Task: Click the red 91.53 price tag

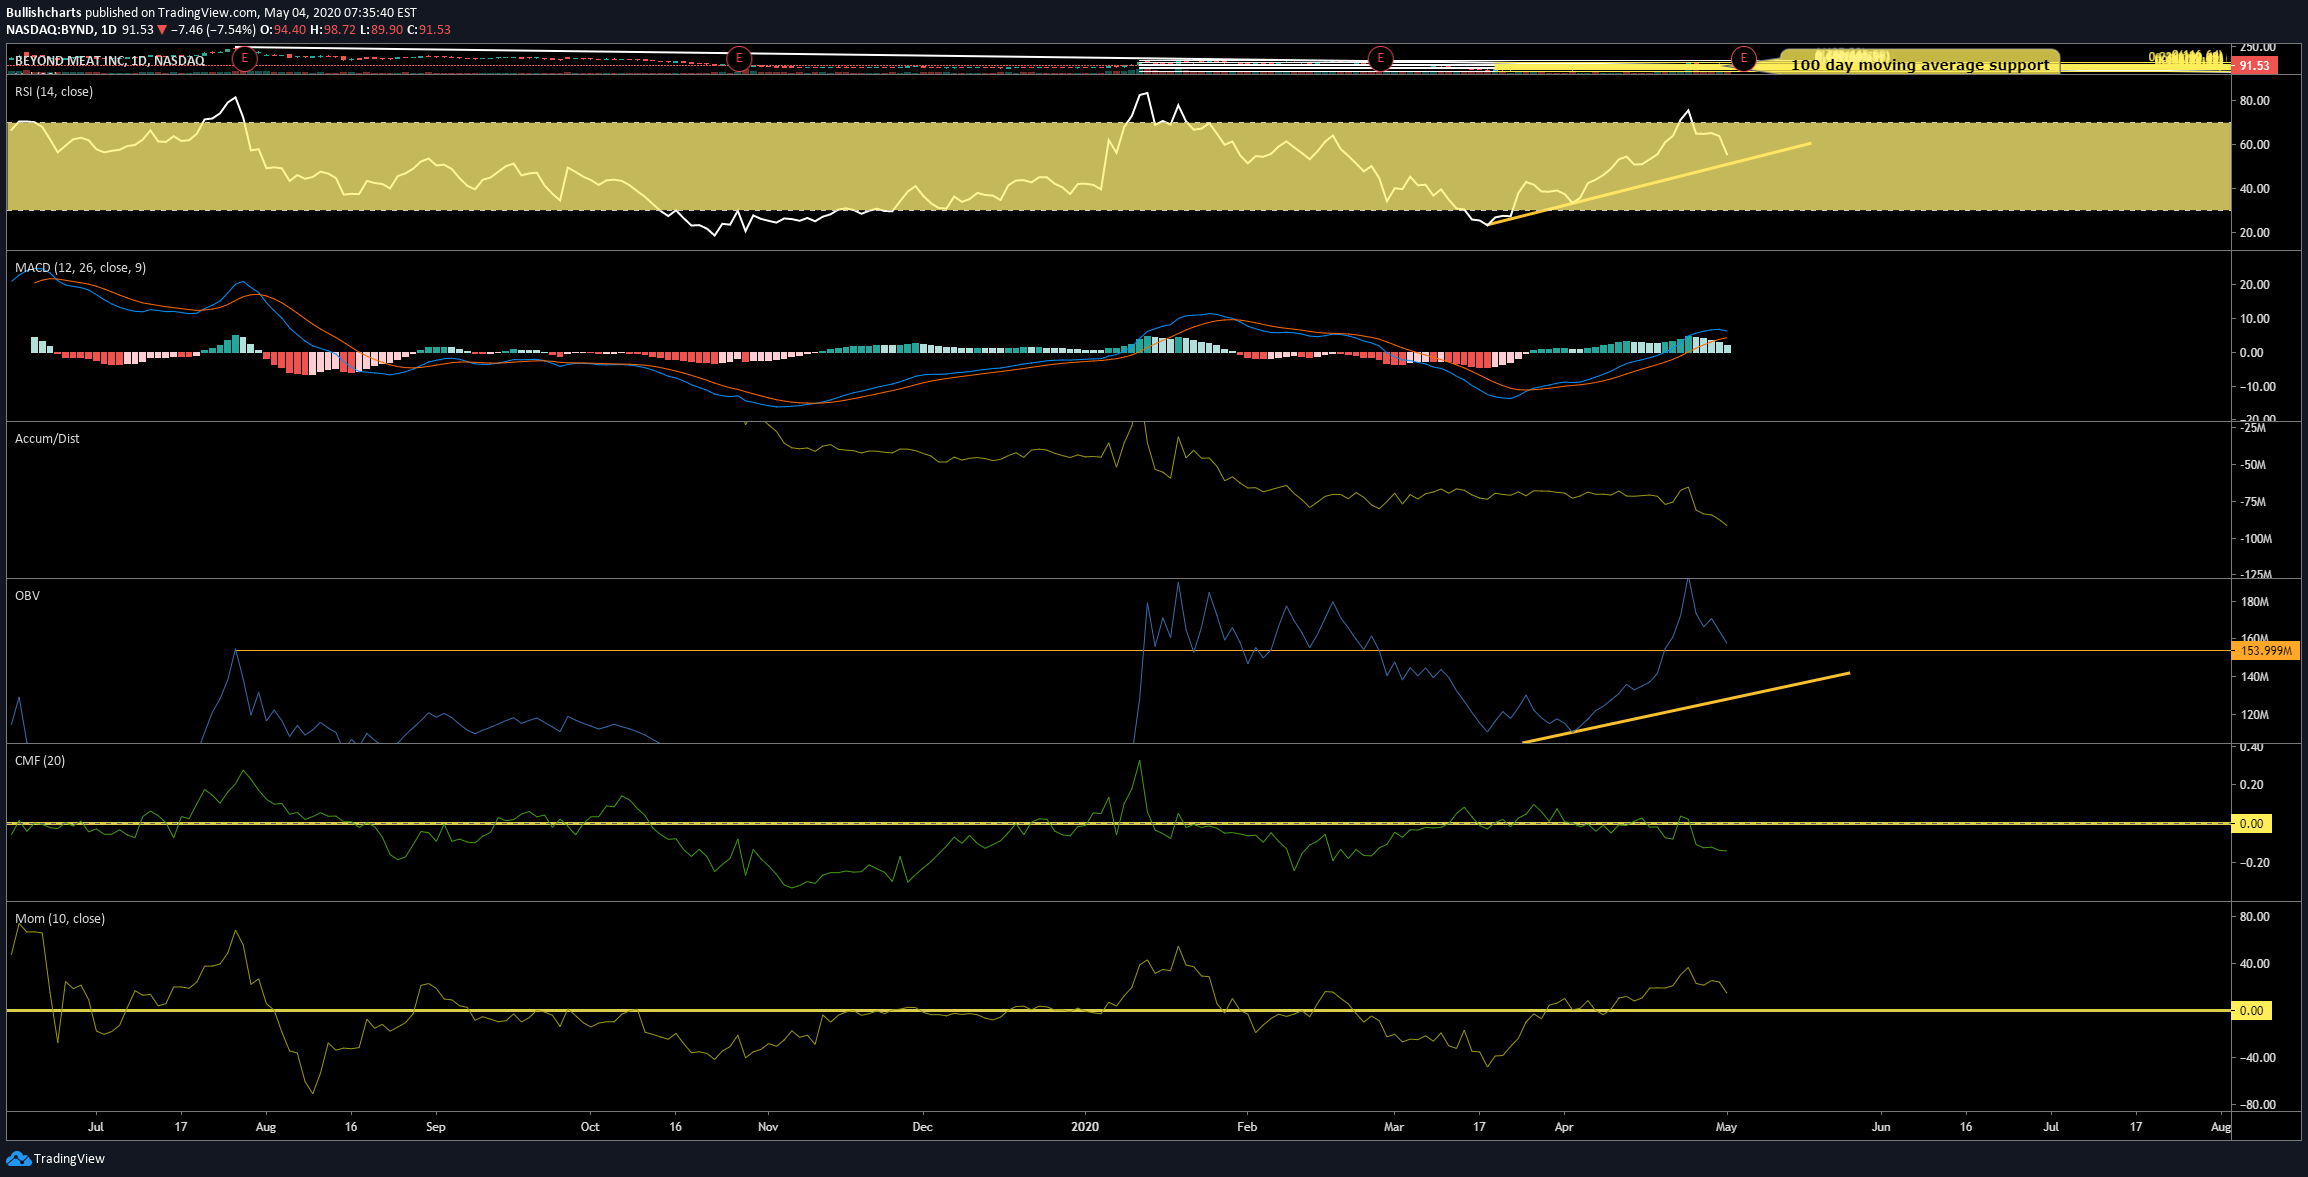Action: click(x=2255, y=65)
